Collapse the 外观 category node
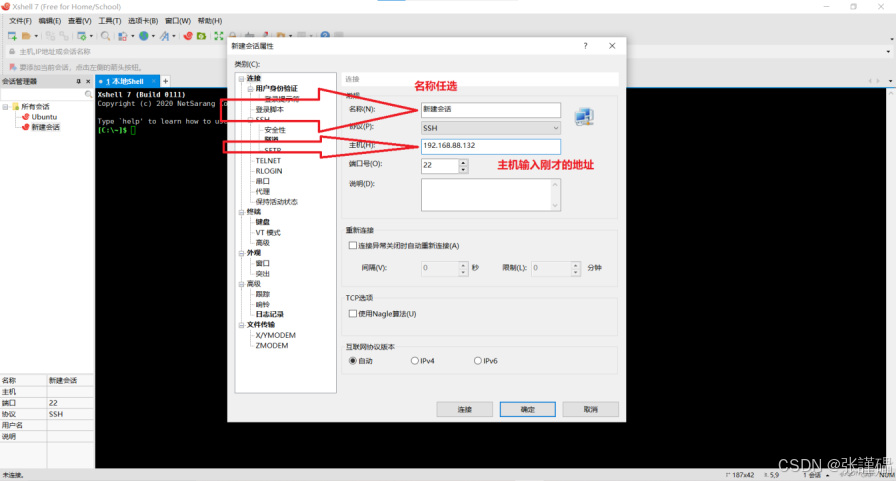896x481 pixels. [x=241, y=253]
